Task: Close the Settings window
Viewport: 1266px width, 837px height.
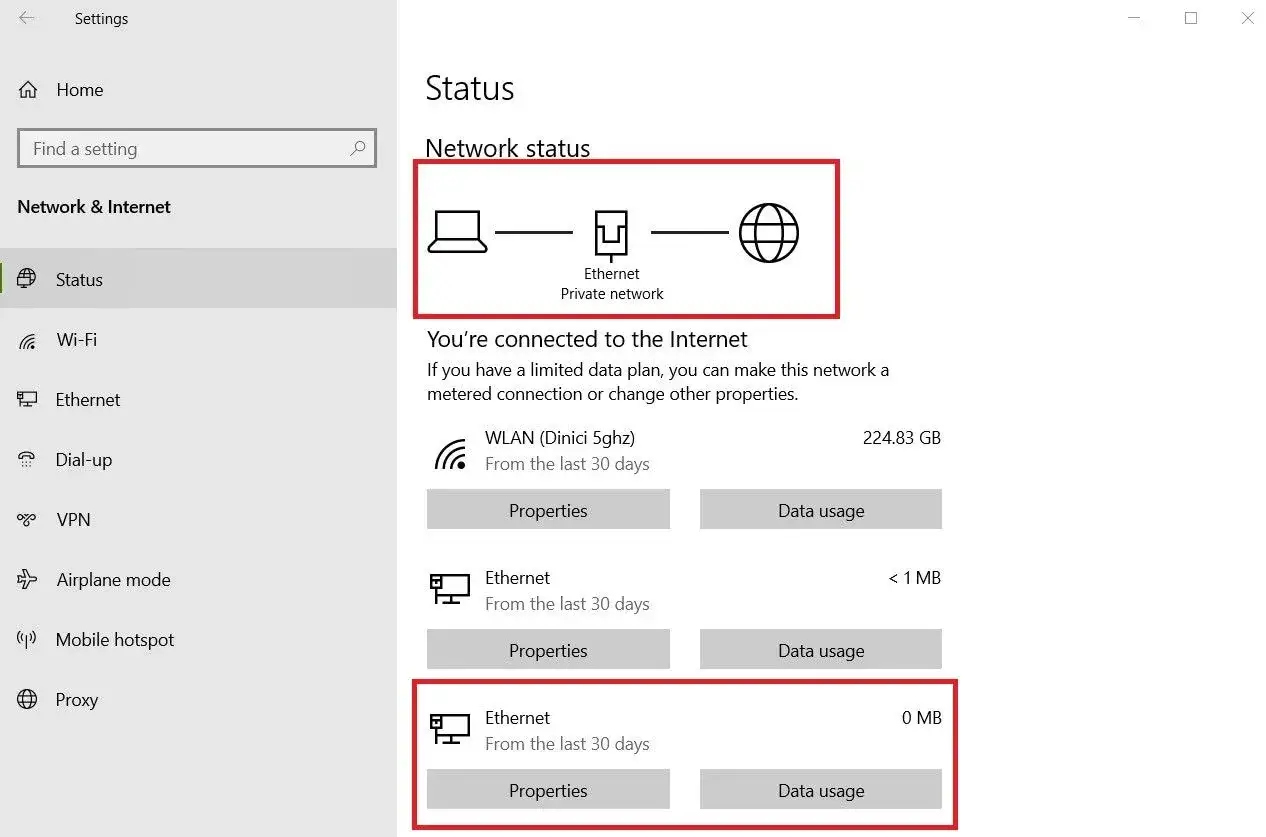Action: pos(1247,18)
